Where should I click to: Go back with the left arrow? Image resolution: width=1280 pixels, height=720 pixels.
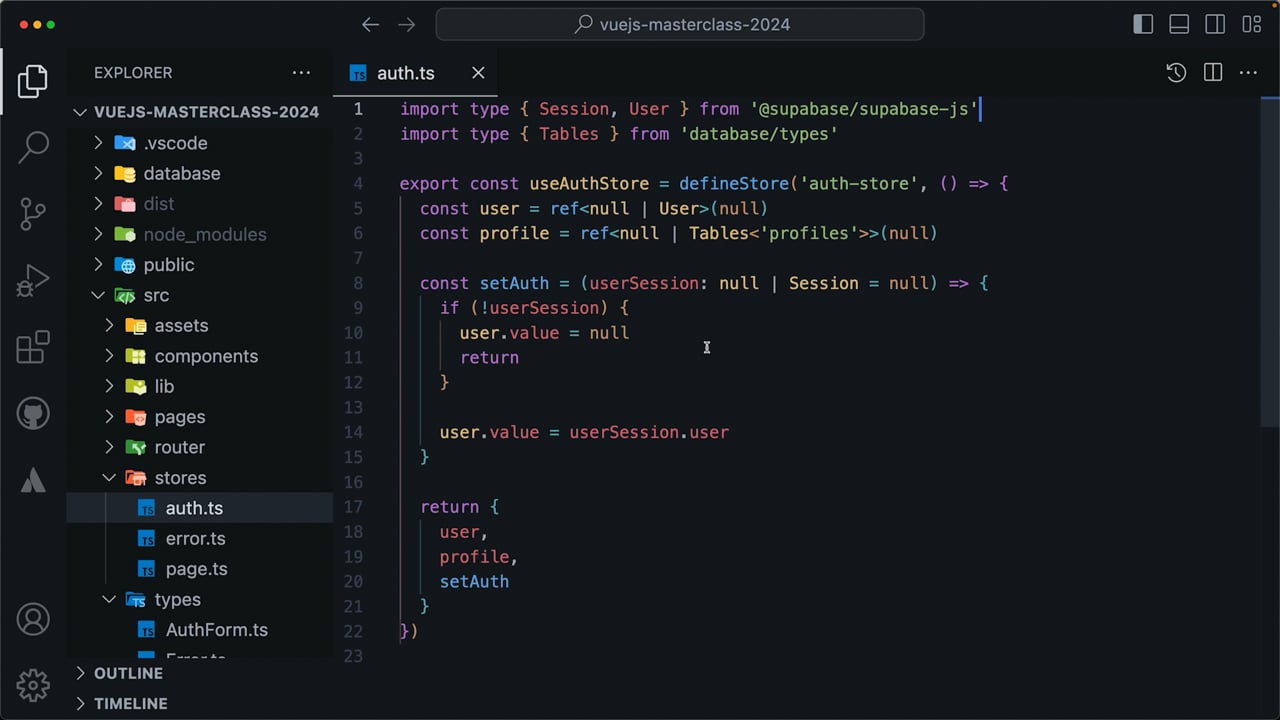pyautogui.click(x=370, y=24)
